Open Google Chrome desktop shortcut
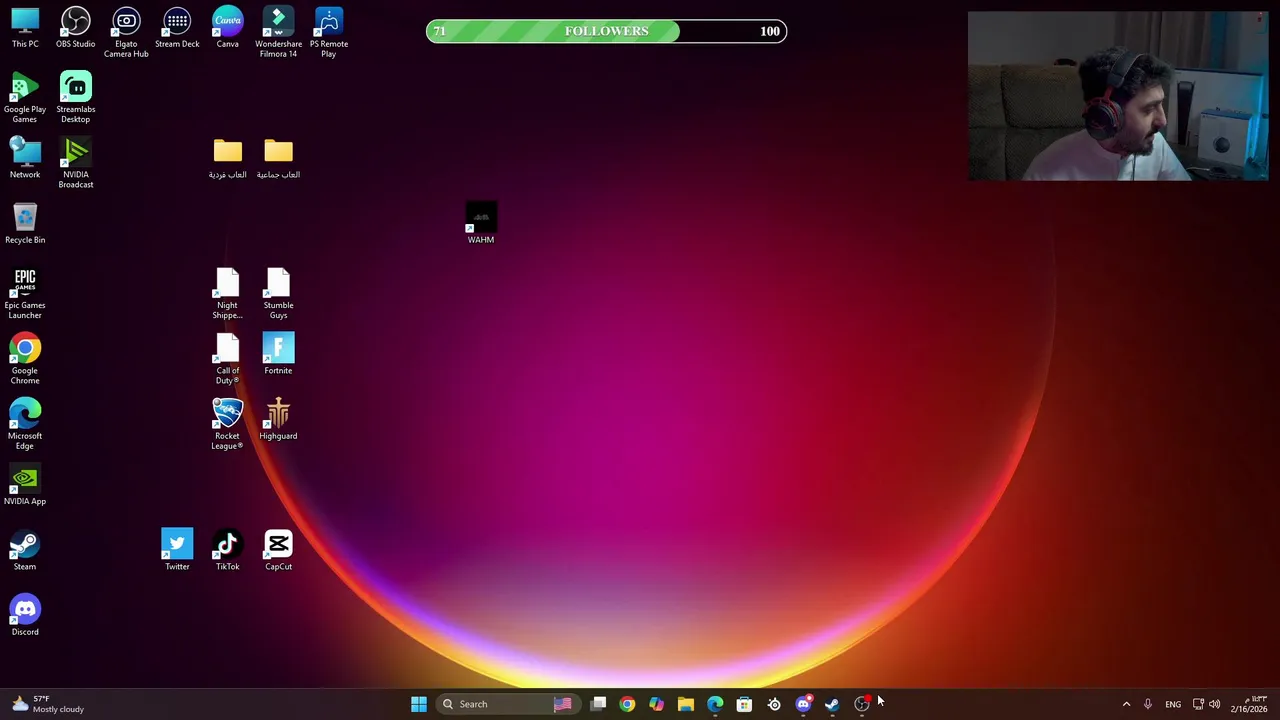1280x720 pixels. [25, 359]
